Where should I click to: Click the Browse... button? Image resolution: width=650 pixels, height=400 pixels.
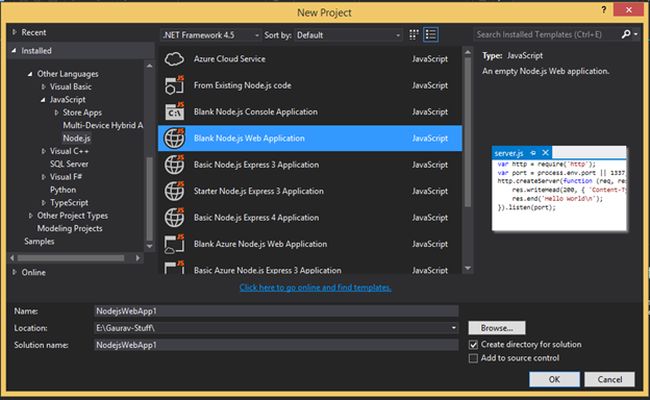click(497, 328)
